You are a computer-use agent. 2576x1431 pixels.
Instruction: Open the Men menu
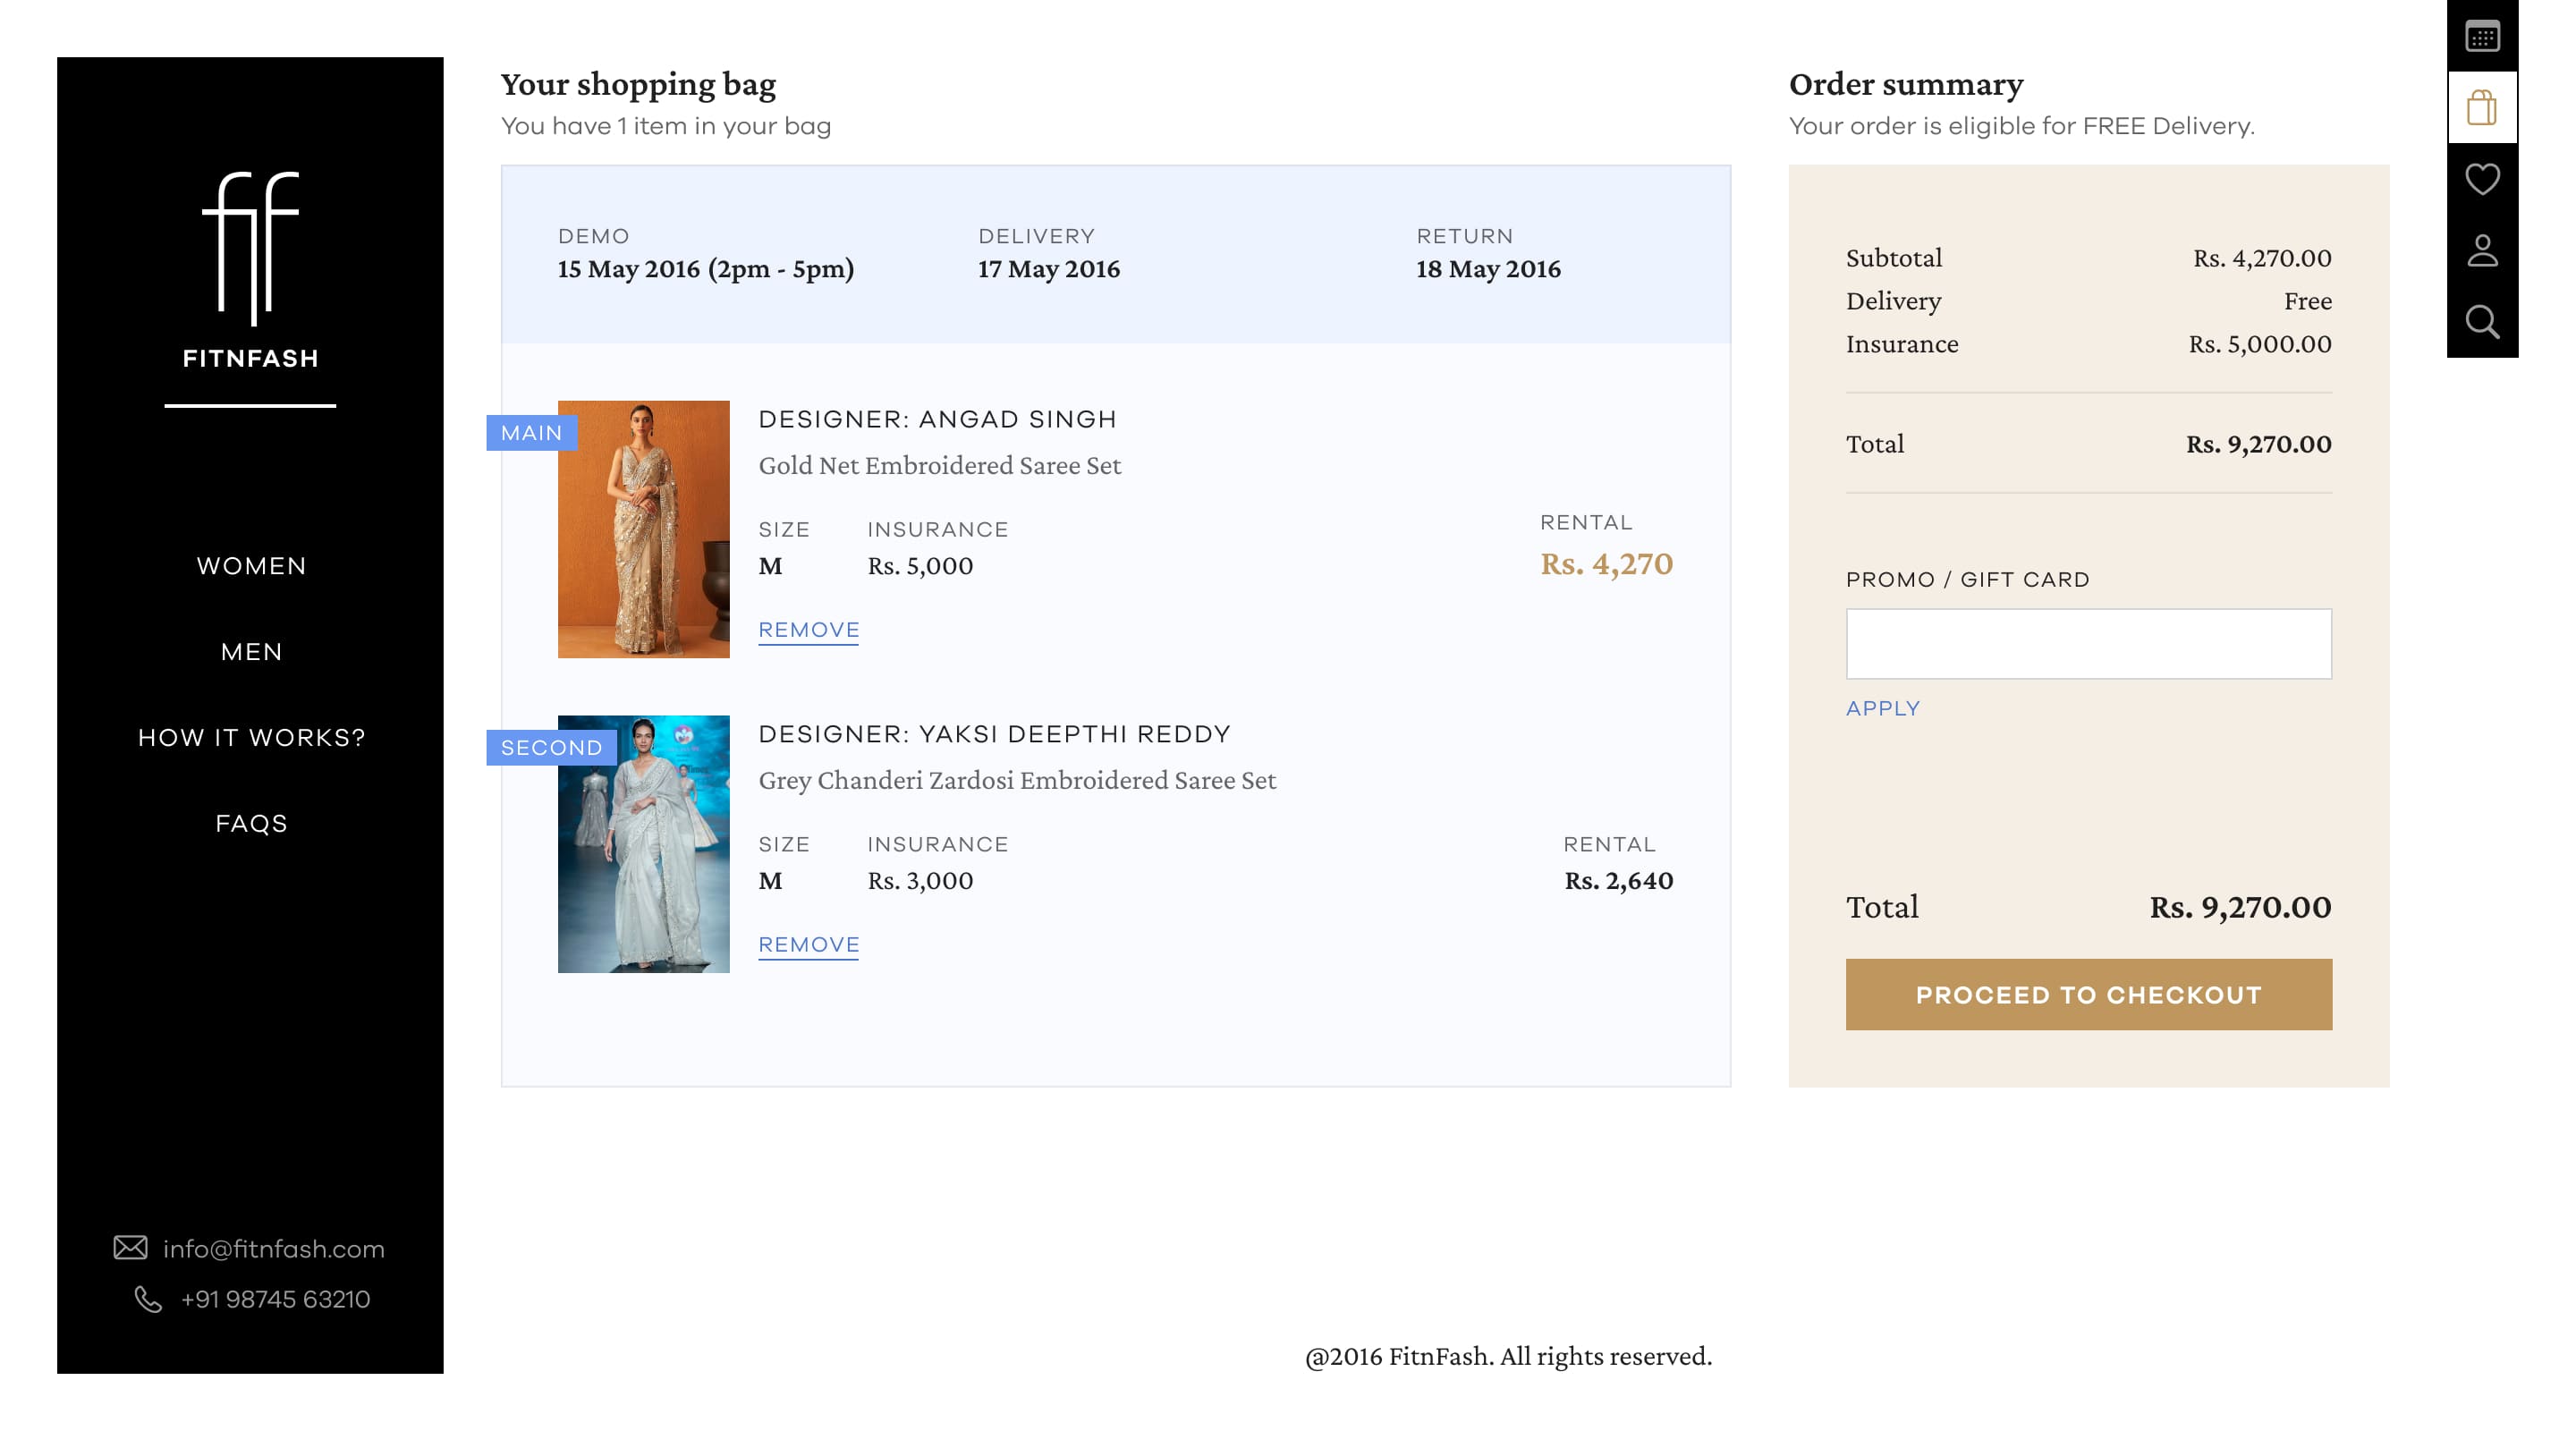(251, 652)
